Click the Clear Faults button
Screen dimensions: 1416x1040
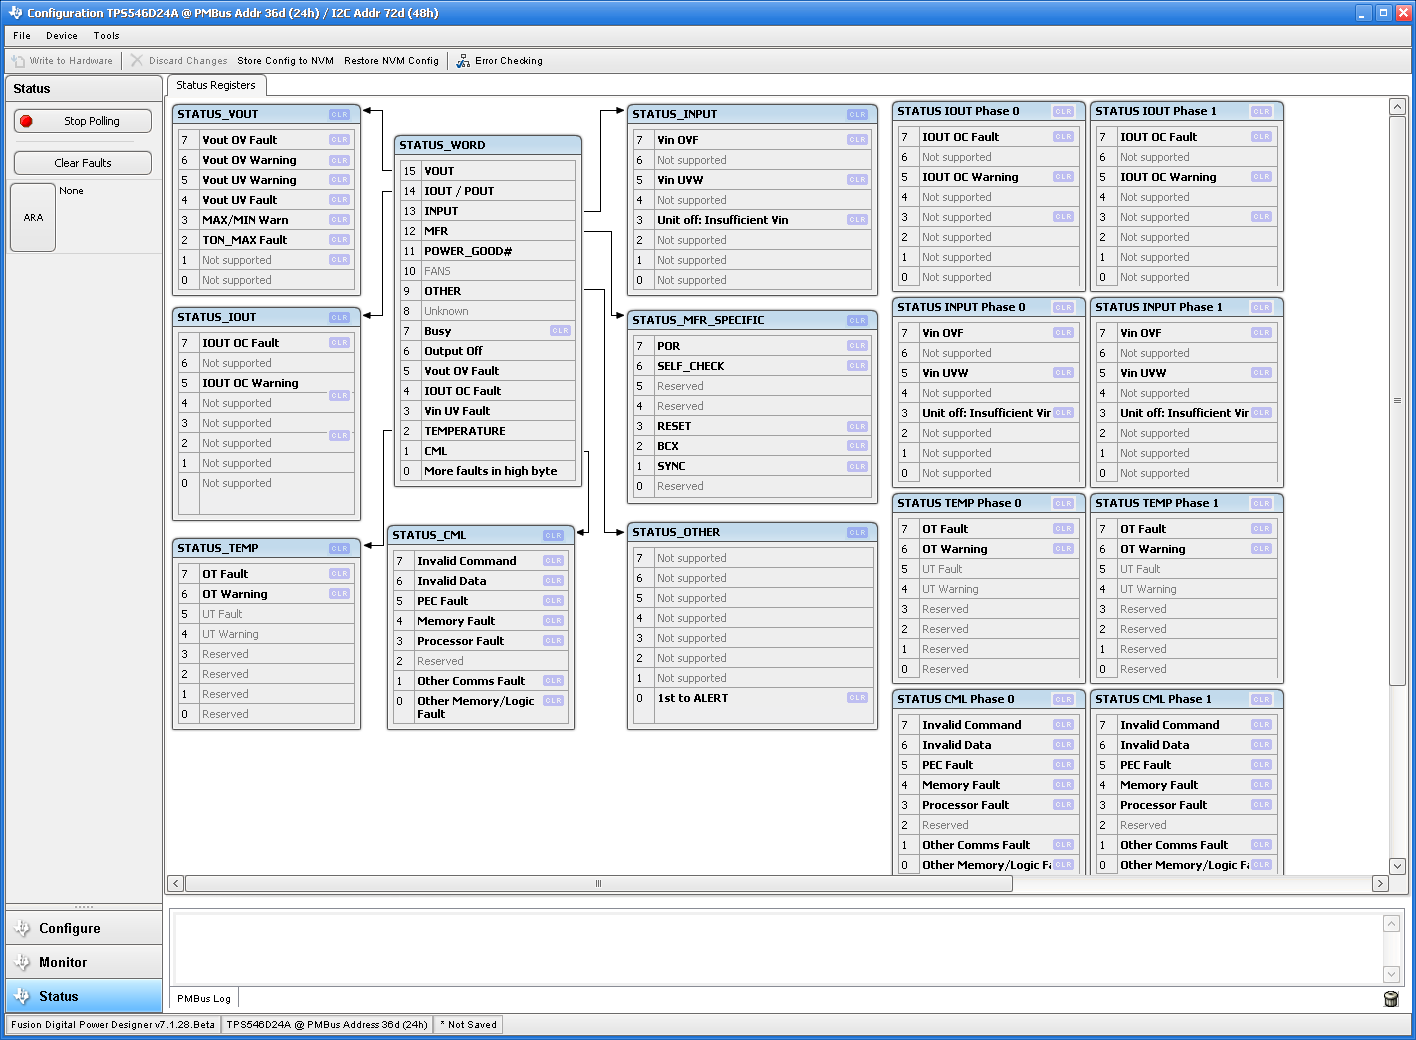pos(82,162)
